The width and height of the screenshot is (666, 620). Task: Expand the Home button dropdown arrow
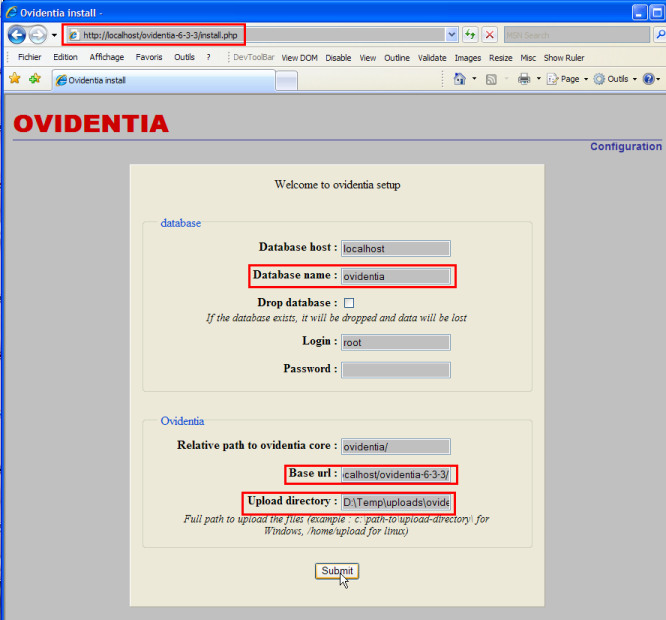coord(474,79)
